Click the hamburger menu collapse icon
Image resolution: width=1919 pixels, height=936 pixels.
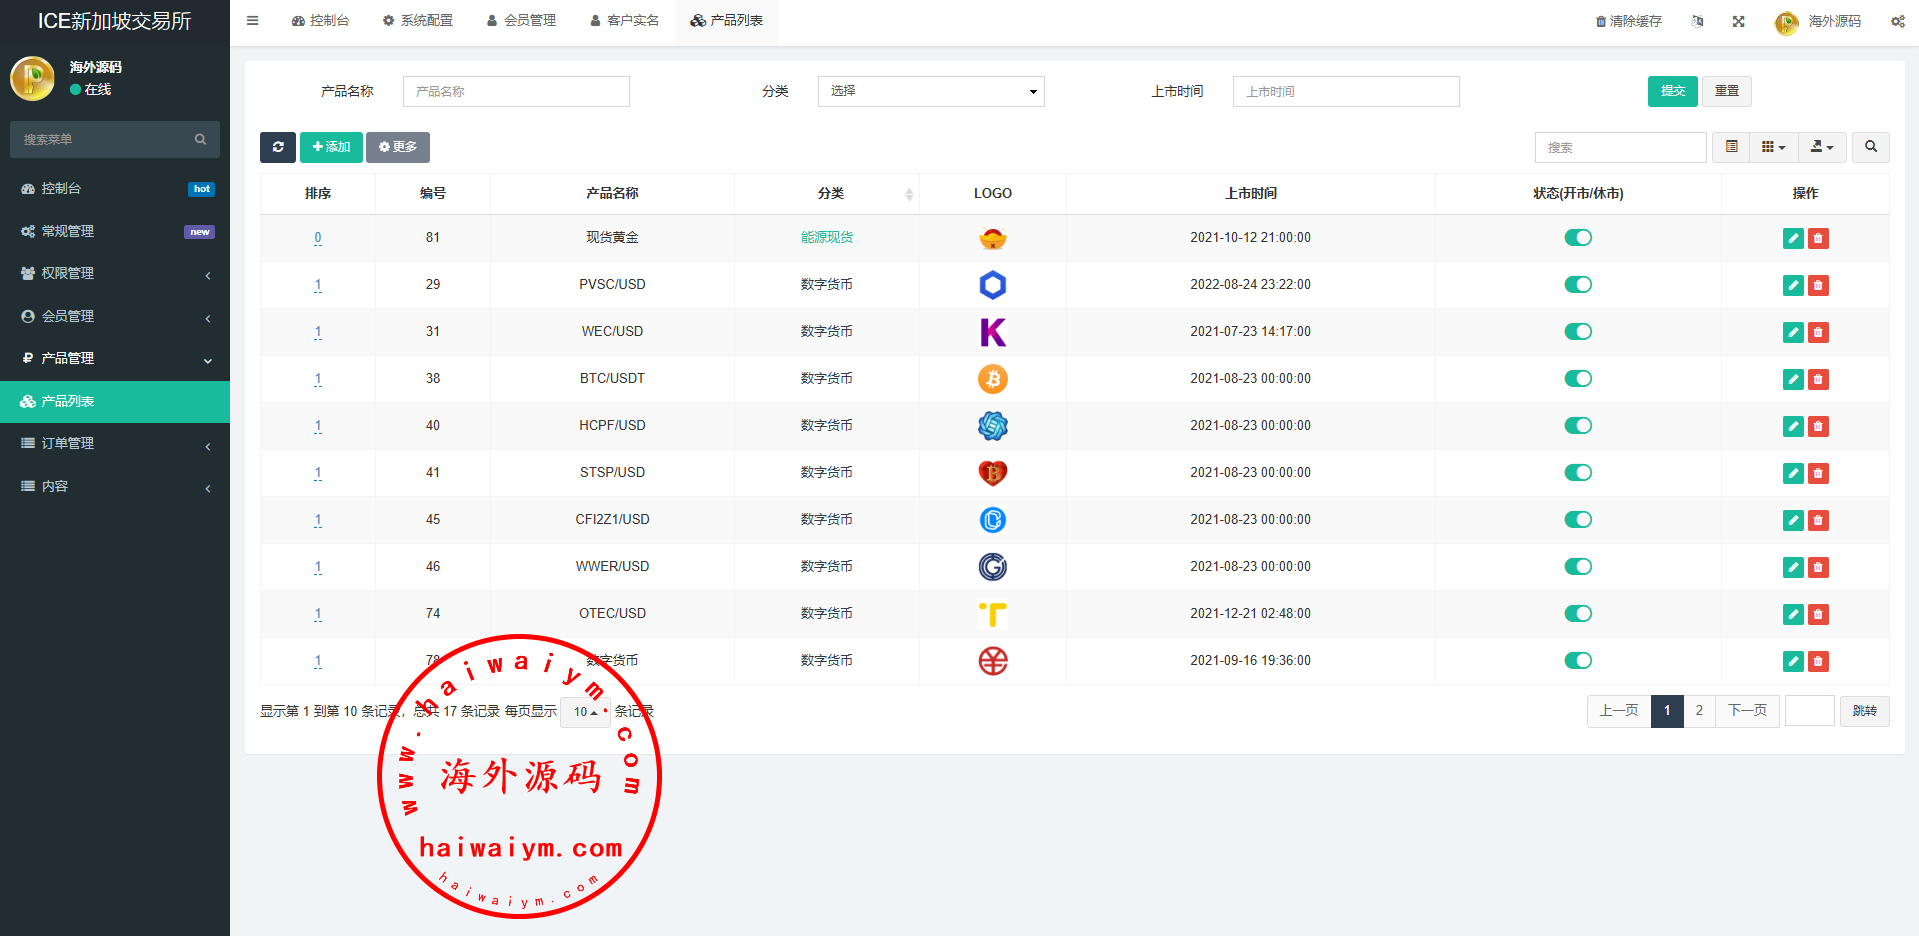[253, 21]
